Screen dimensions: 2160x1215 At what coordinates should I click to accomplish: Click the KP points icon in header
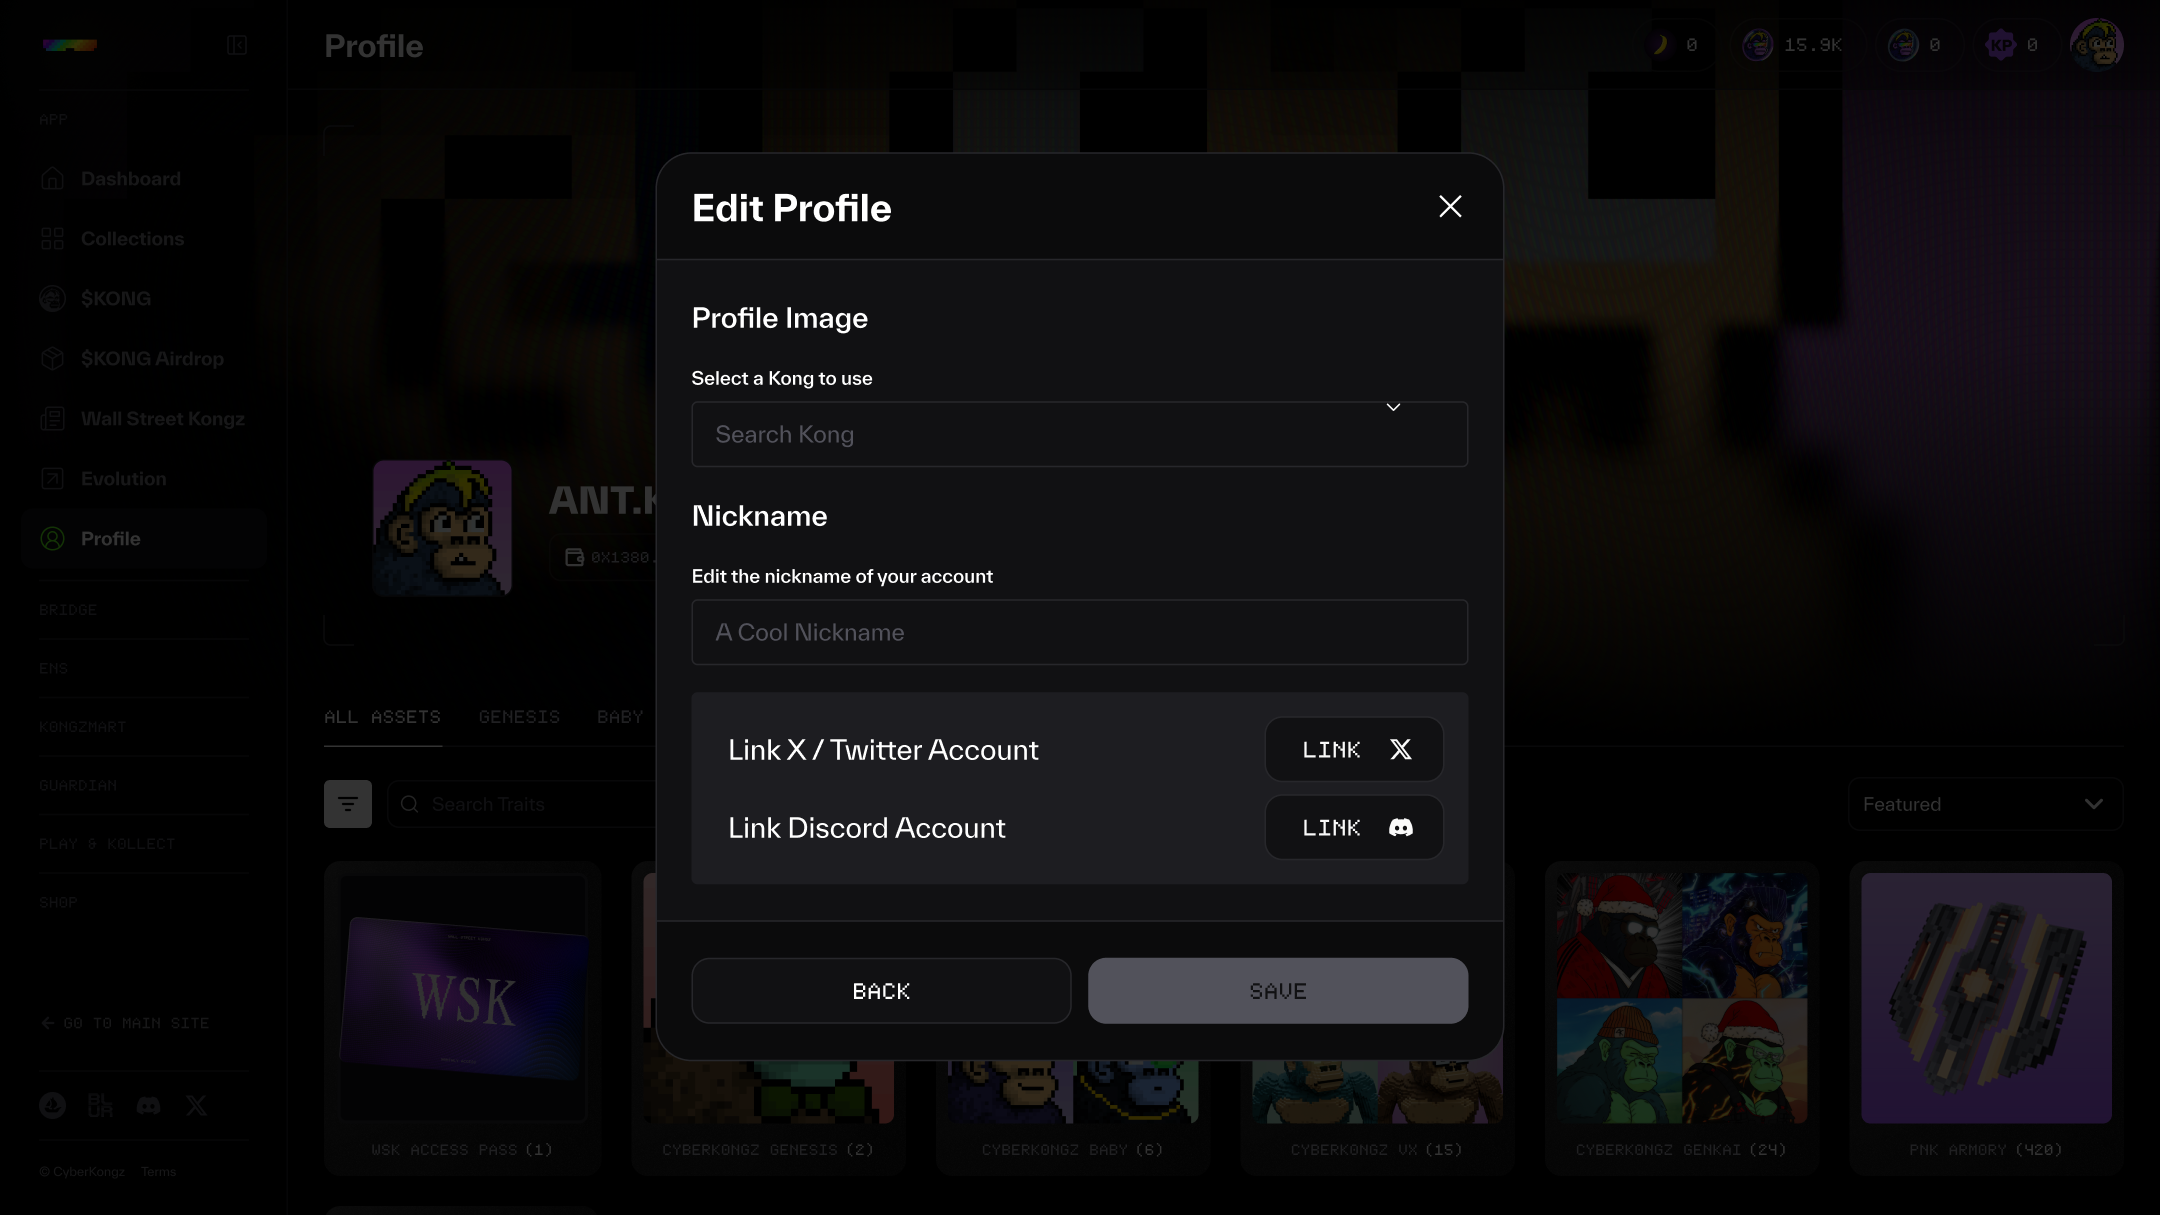point(2001,45)
